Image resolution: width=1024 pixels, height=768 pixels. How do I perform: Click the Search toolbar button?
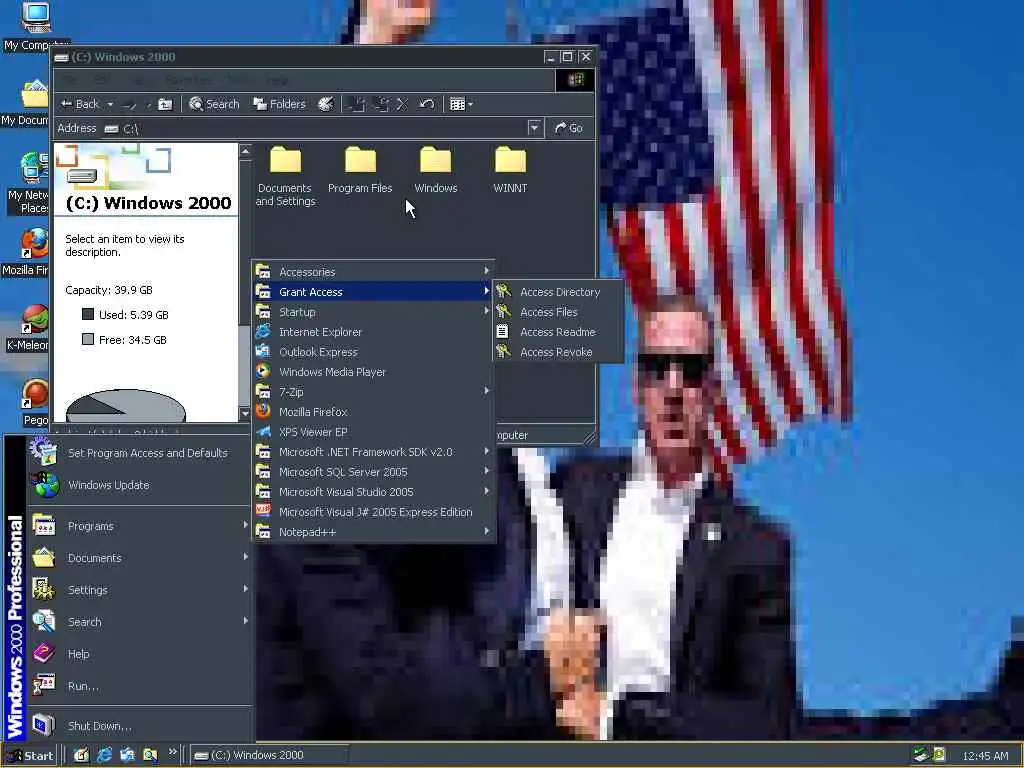pos(214,104)
